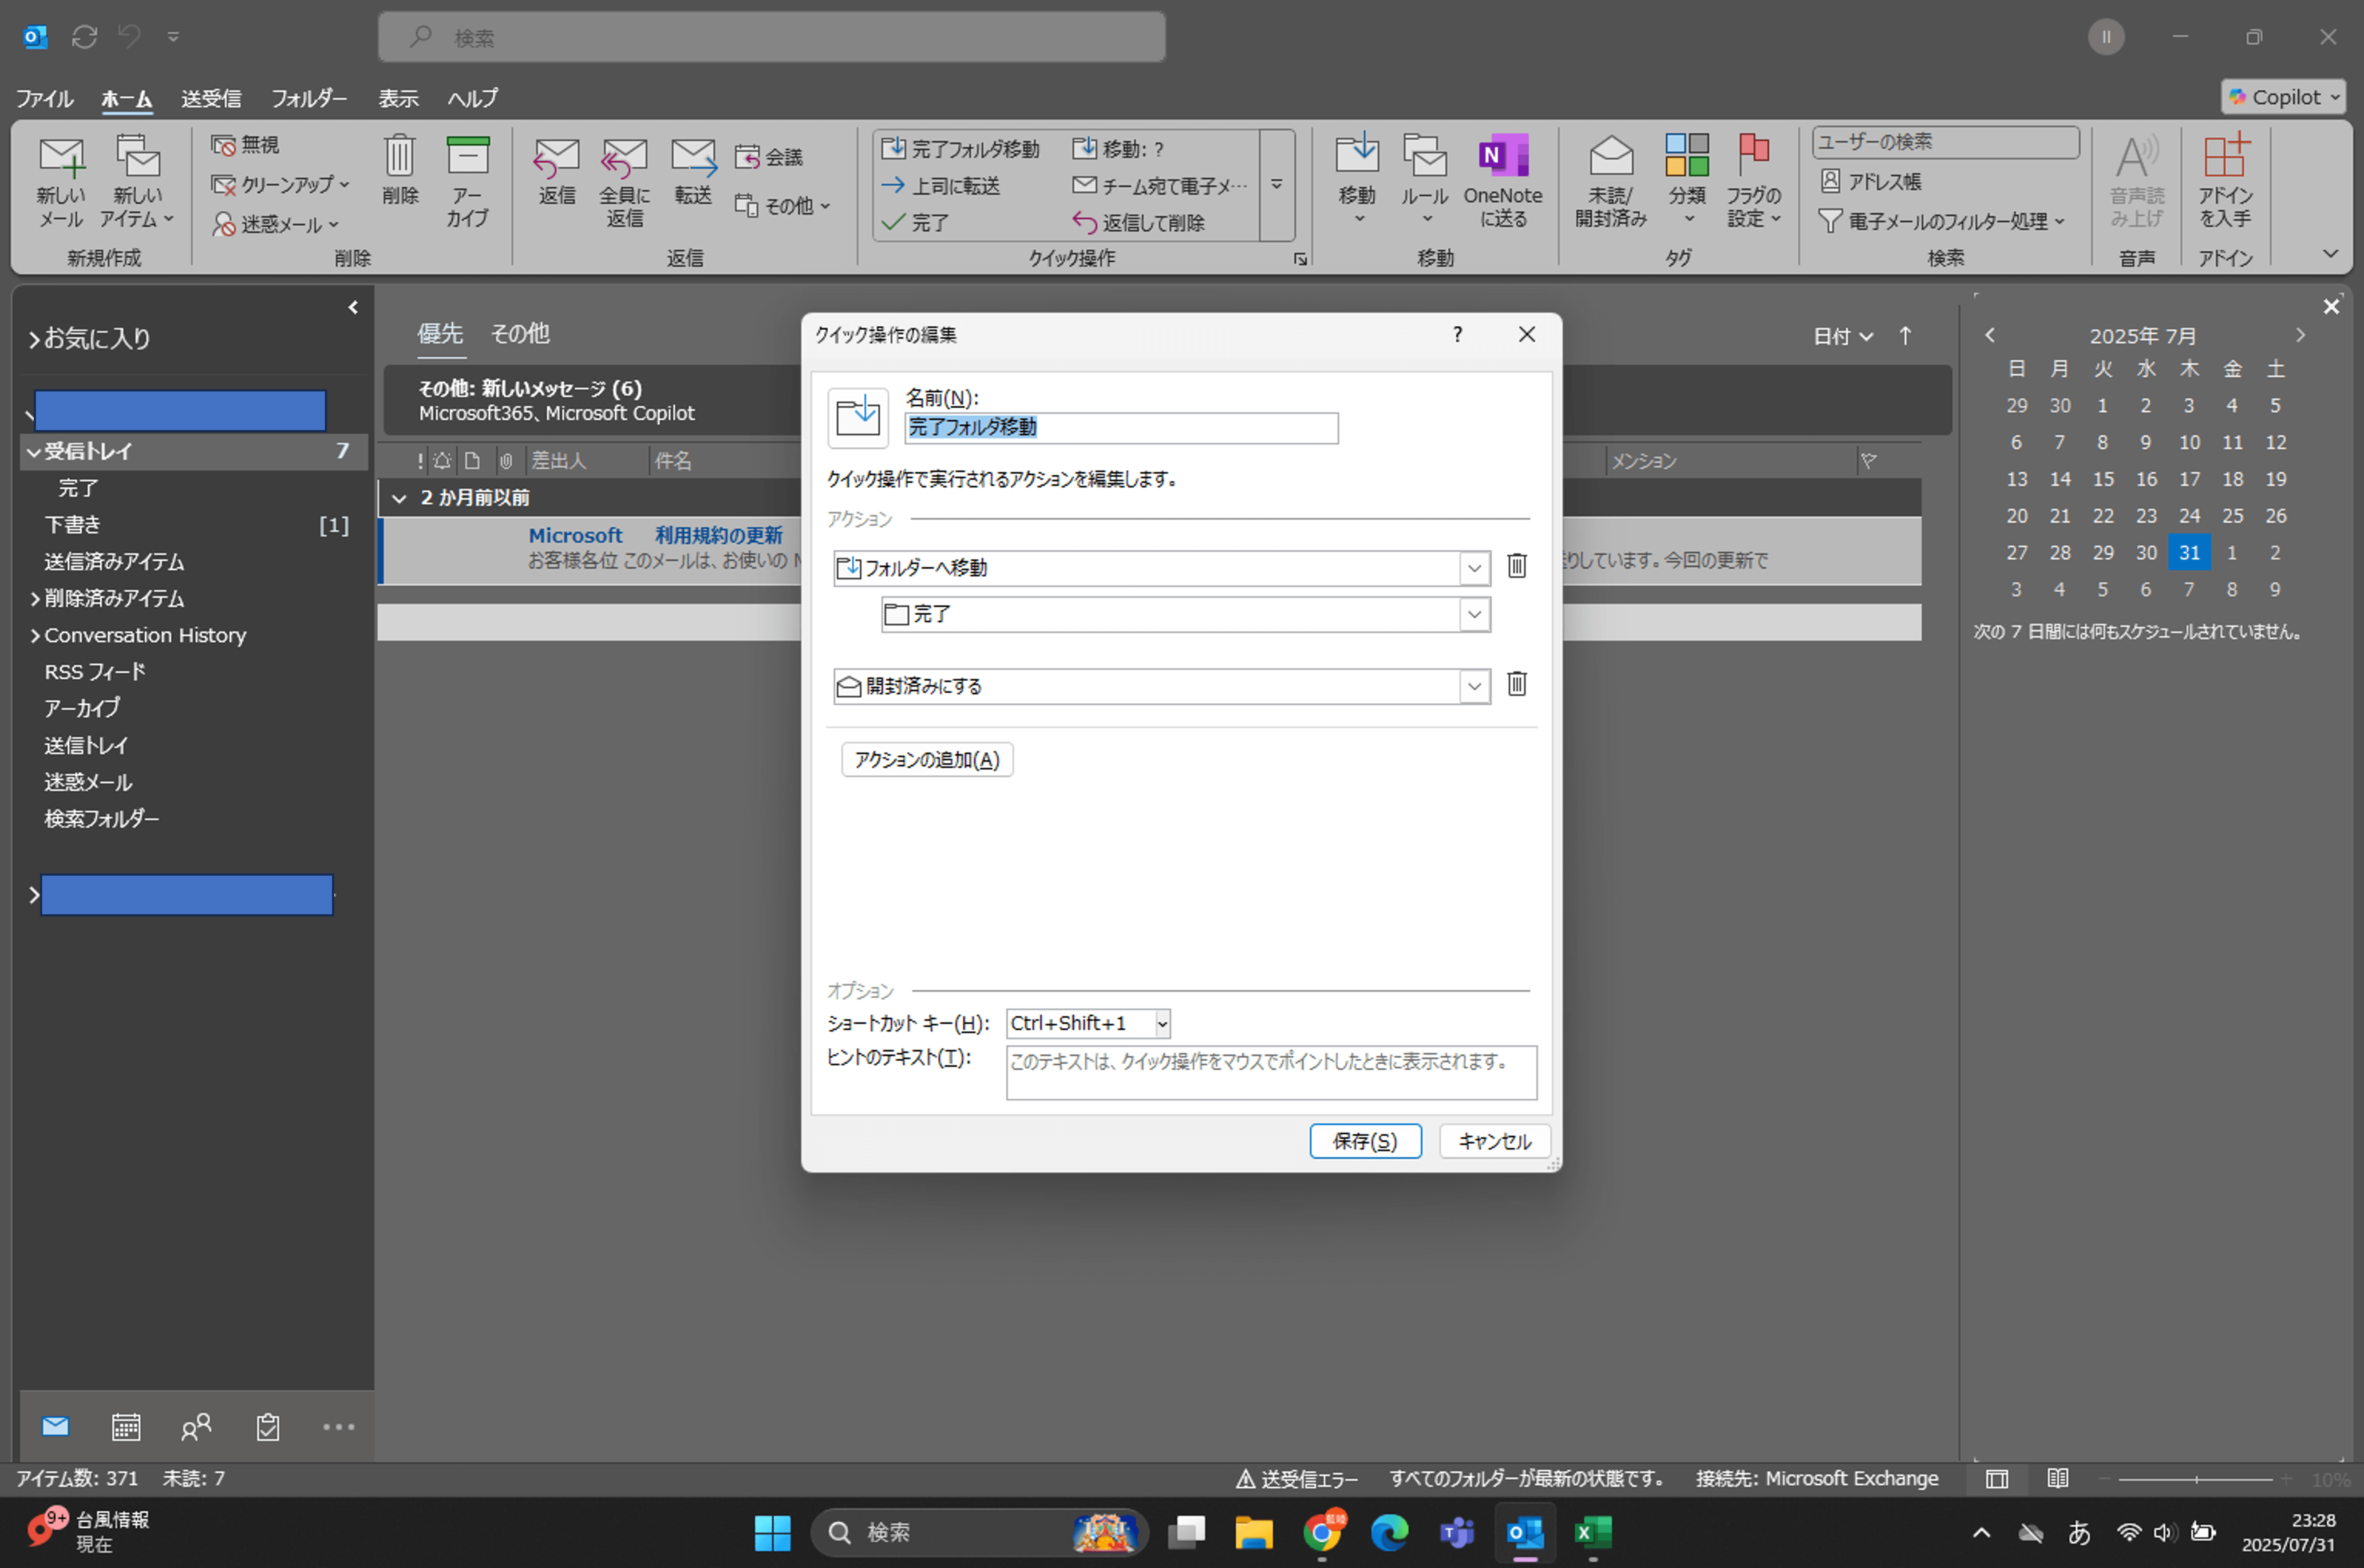
Task: Switch to the 送受信 ribbon tab
Action: click(211, 98)
